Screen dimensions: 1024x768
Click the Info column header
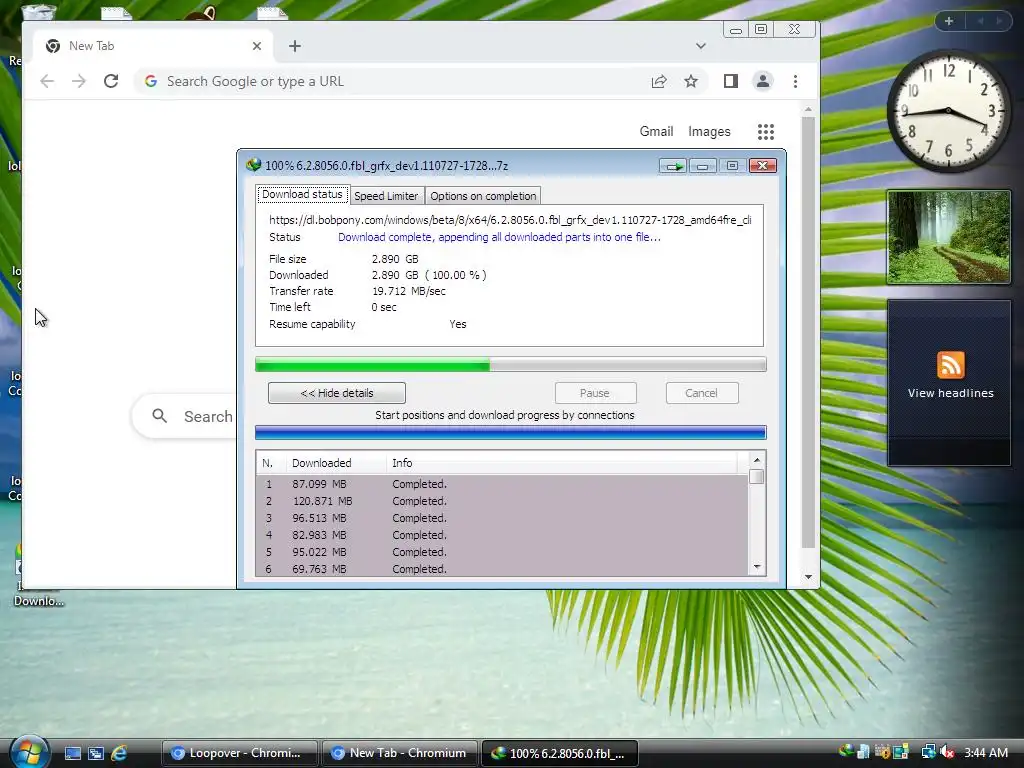click(x=562, y=463)
